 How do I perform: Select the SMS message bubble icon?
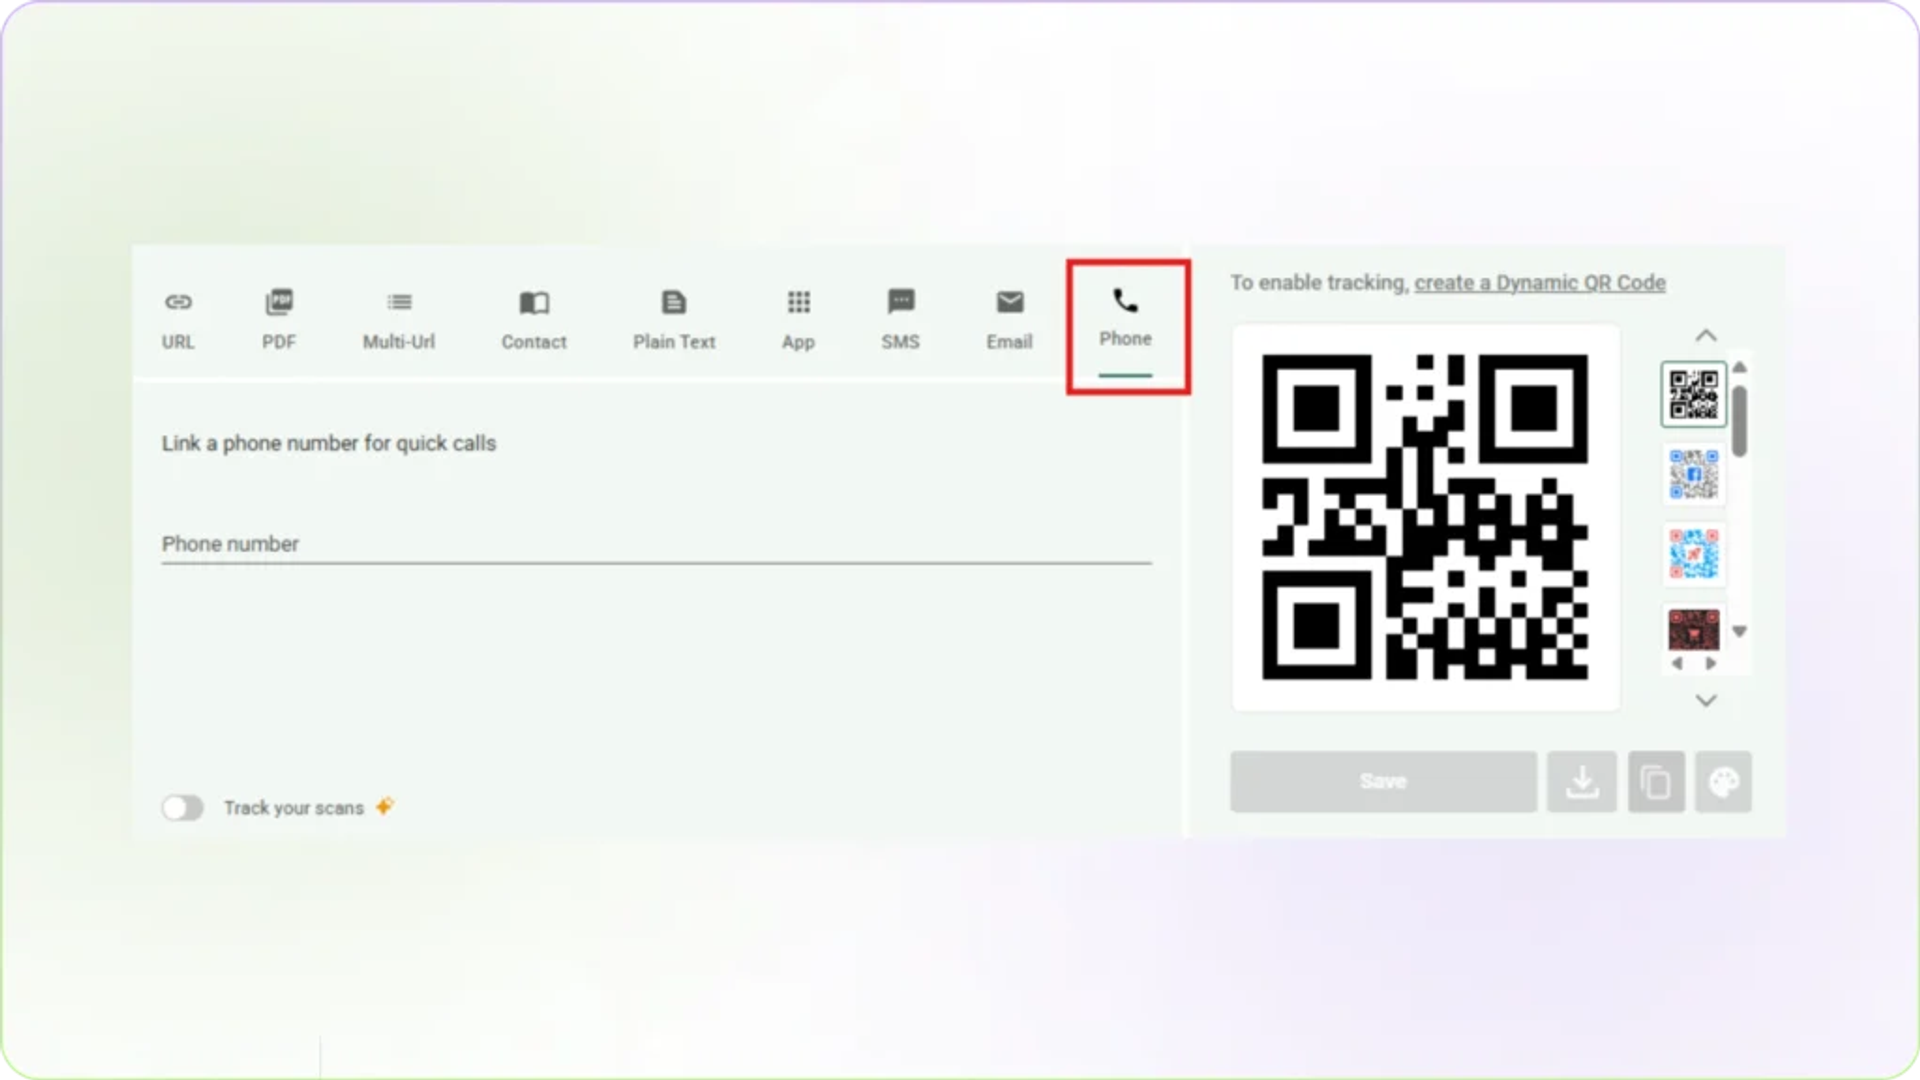(x=900, y=302)
